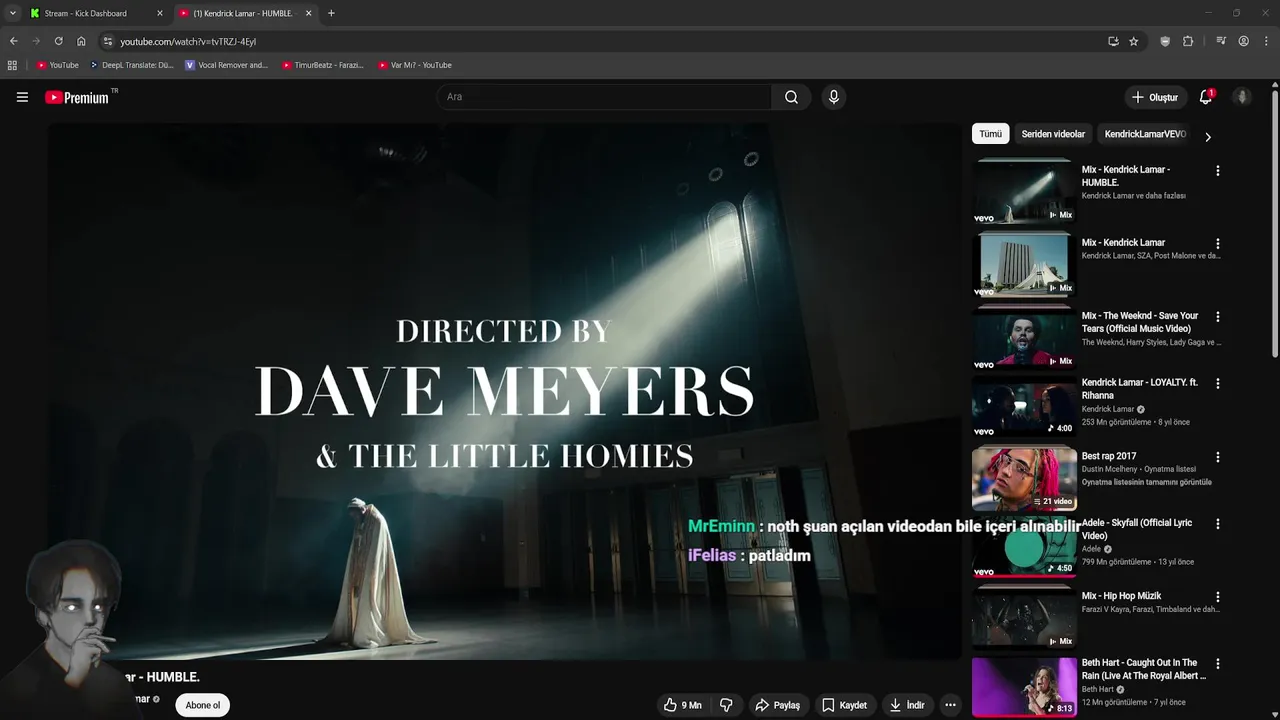
Task: Dislike the video with thumbs down
Action: click(x=726, y=705)
